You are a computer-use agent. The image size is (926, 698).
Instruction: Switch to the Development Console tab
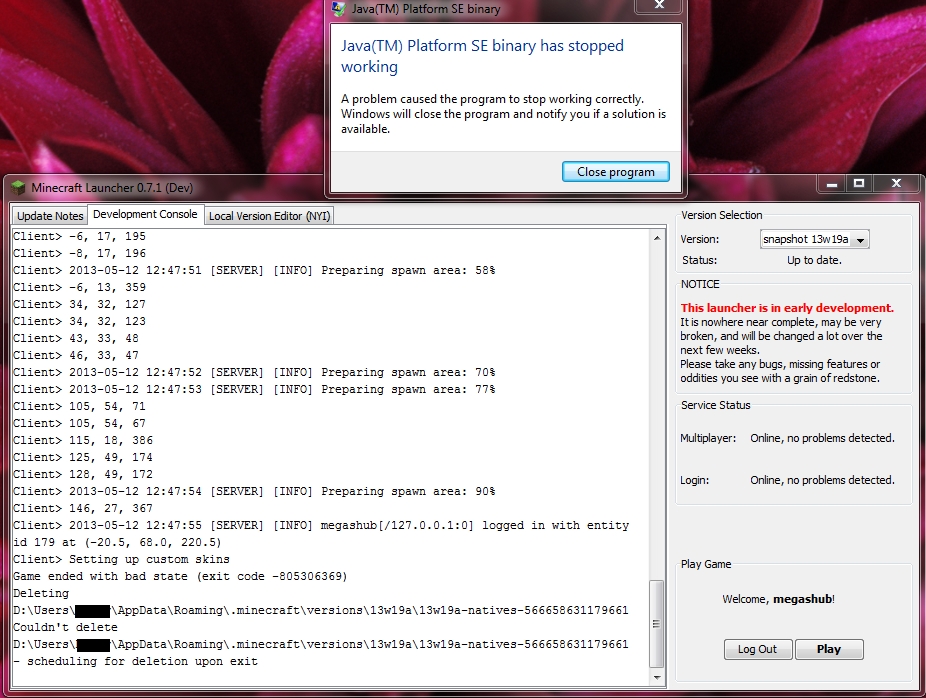click(x=145, y=214)
